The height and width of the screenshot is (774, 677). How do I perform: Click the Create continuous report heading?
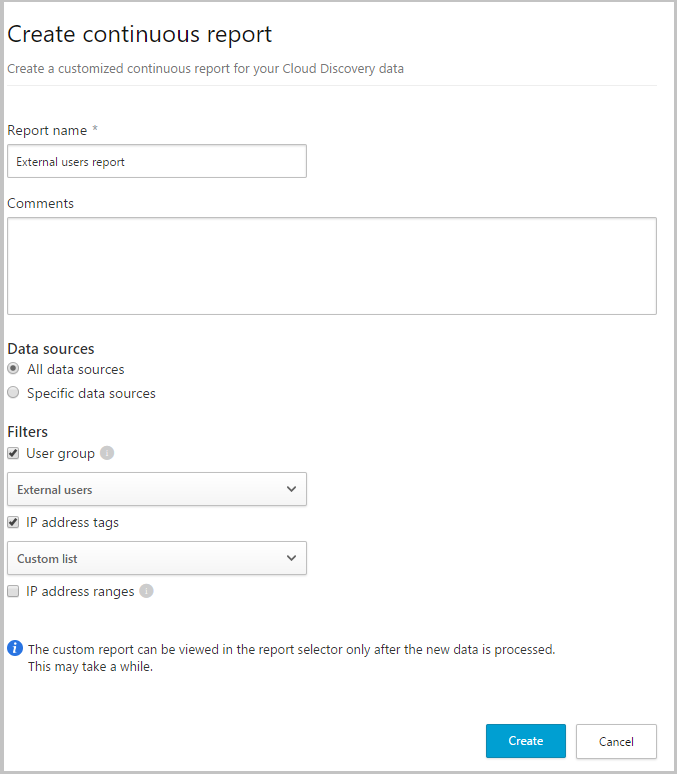[x=139, y=34]
